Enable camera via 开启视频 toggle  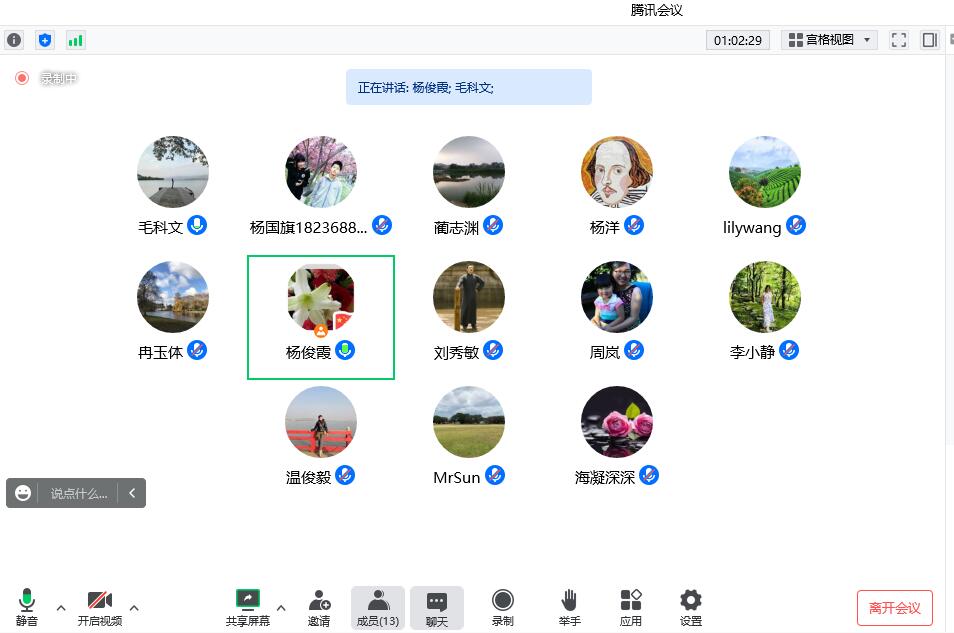pyautogui.click(x=100, y=600)
